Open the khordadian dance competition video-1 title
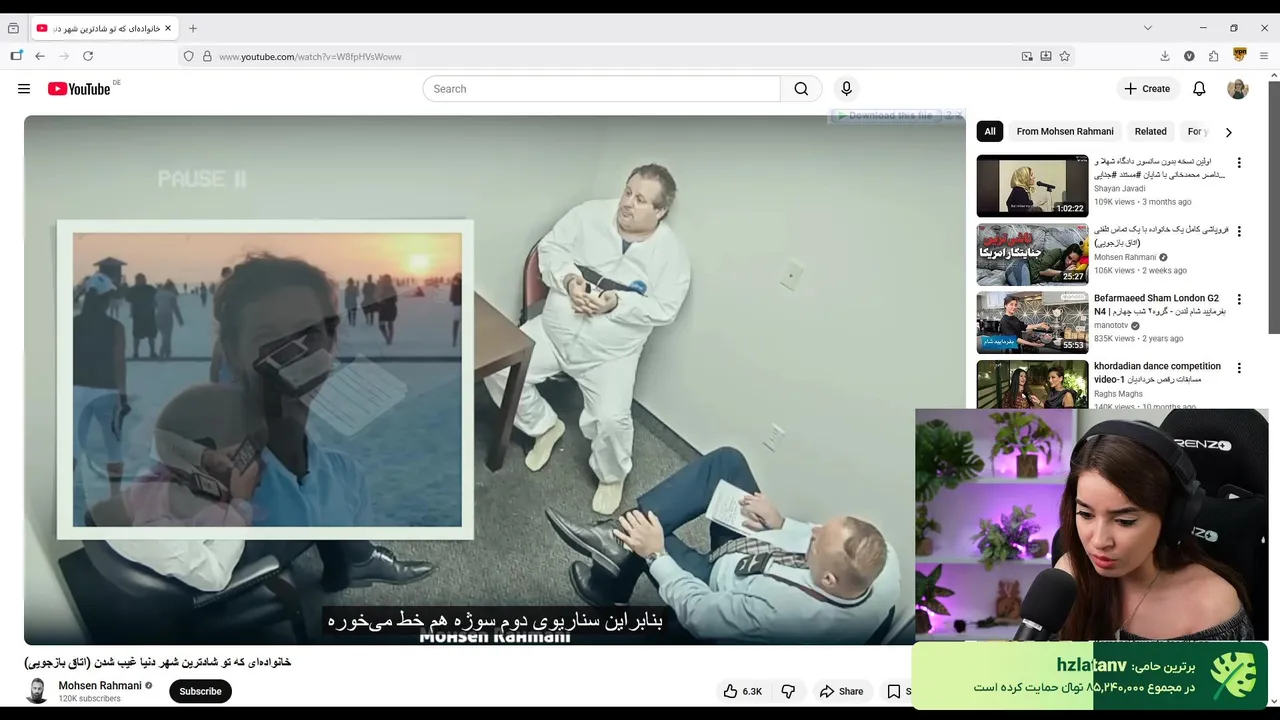The height and width of the screenshot is (720, 1280). tap(1157, 373)
